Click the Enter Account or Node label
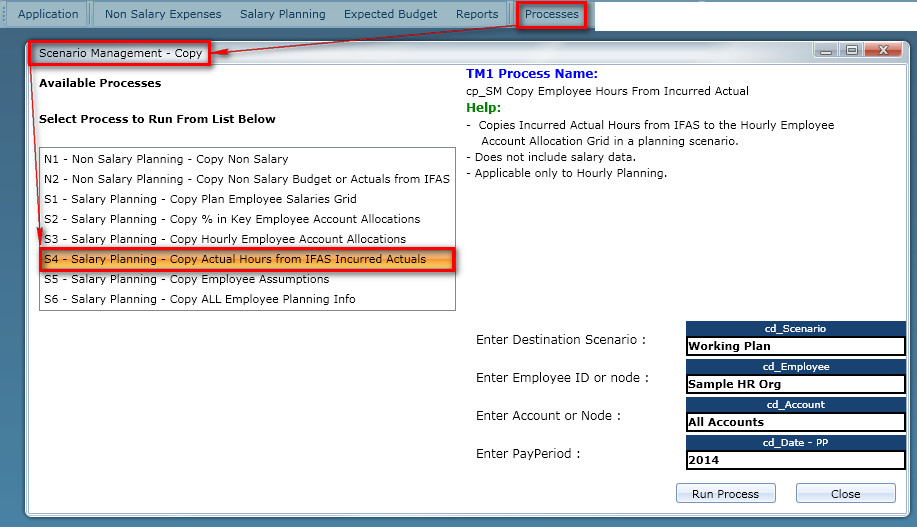The width and height of the screenshot is (917, 527). coord(548,416)
